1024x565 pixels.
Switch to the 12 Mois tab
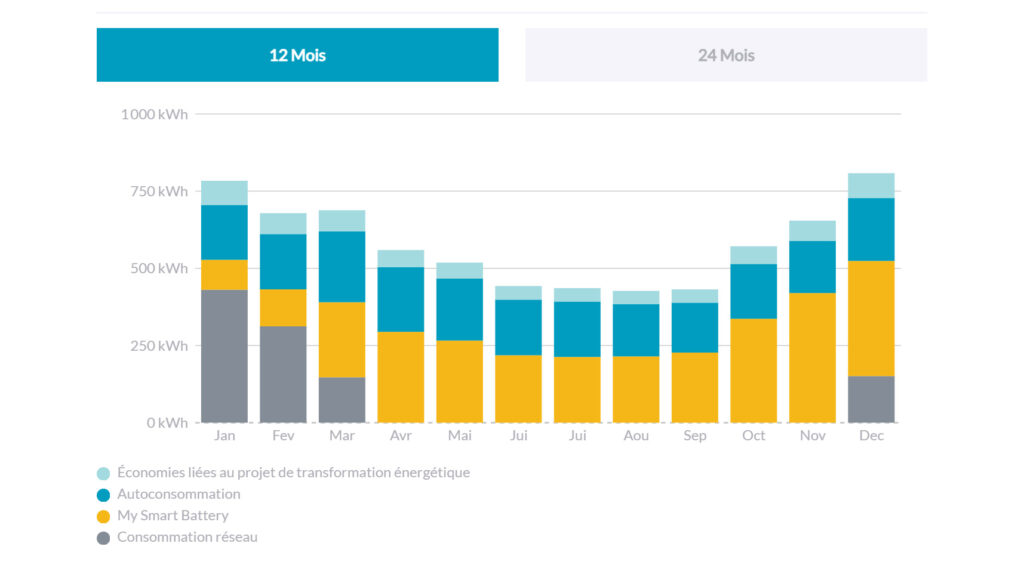(297, 55)
